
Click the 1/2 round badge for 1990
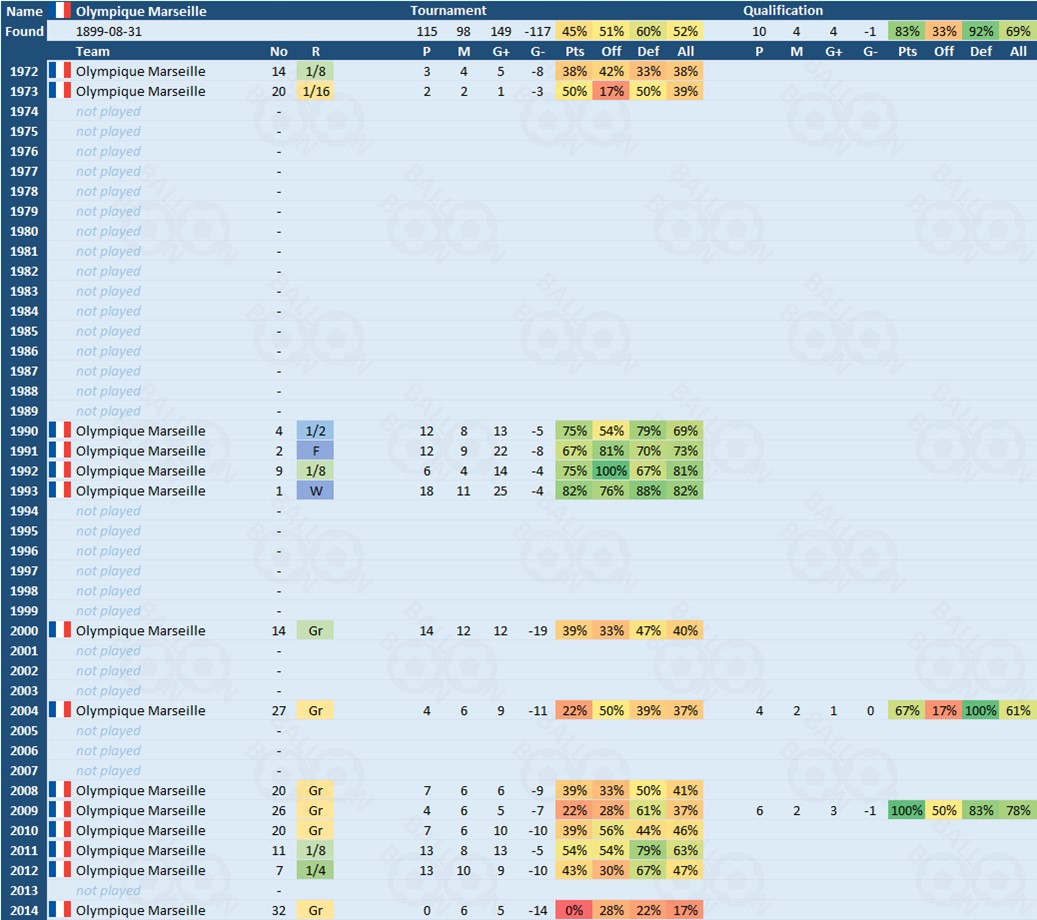(x=315, y=431)
